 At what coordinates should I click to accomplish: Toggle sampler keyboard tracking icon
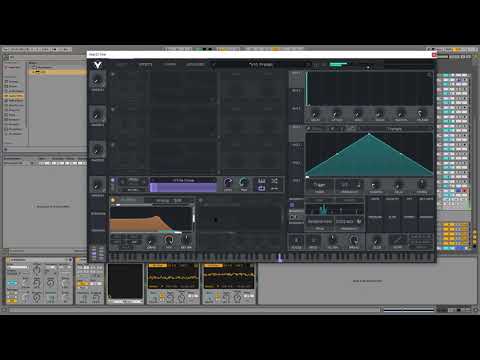(x=262, y=181)
